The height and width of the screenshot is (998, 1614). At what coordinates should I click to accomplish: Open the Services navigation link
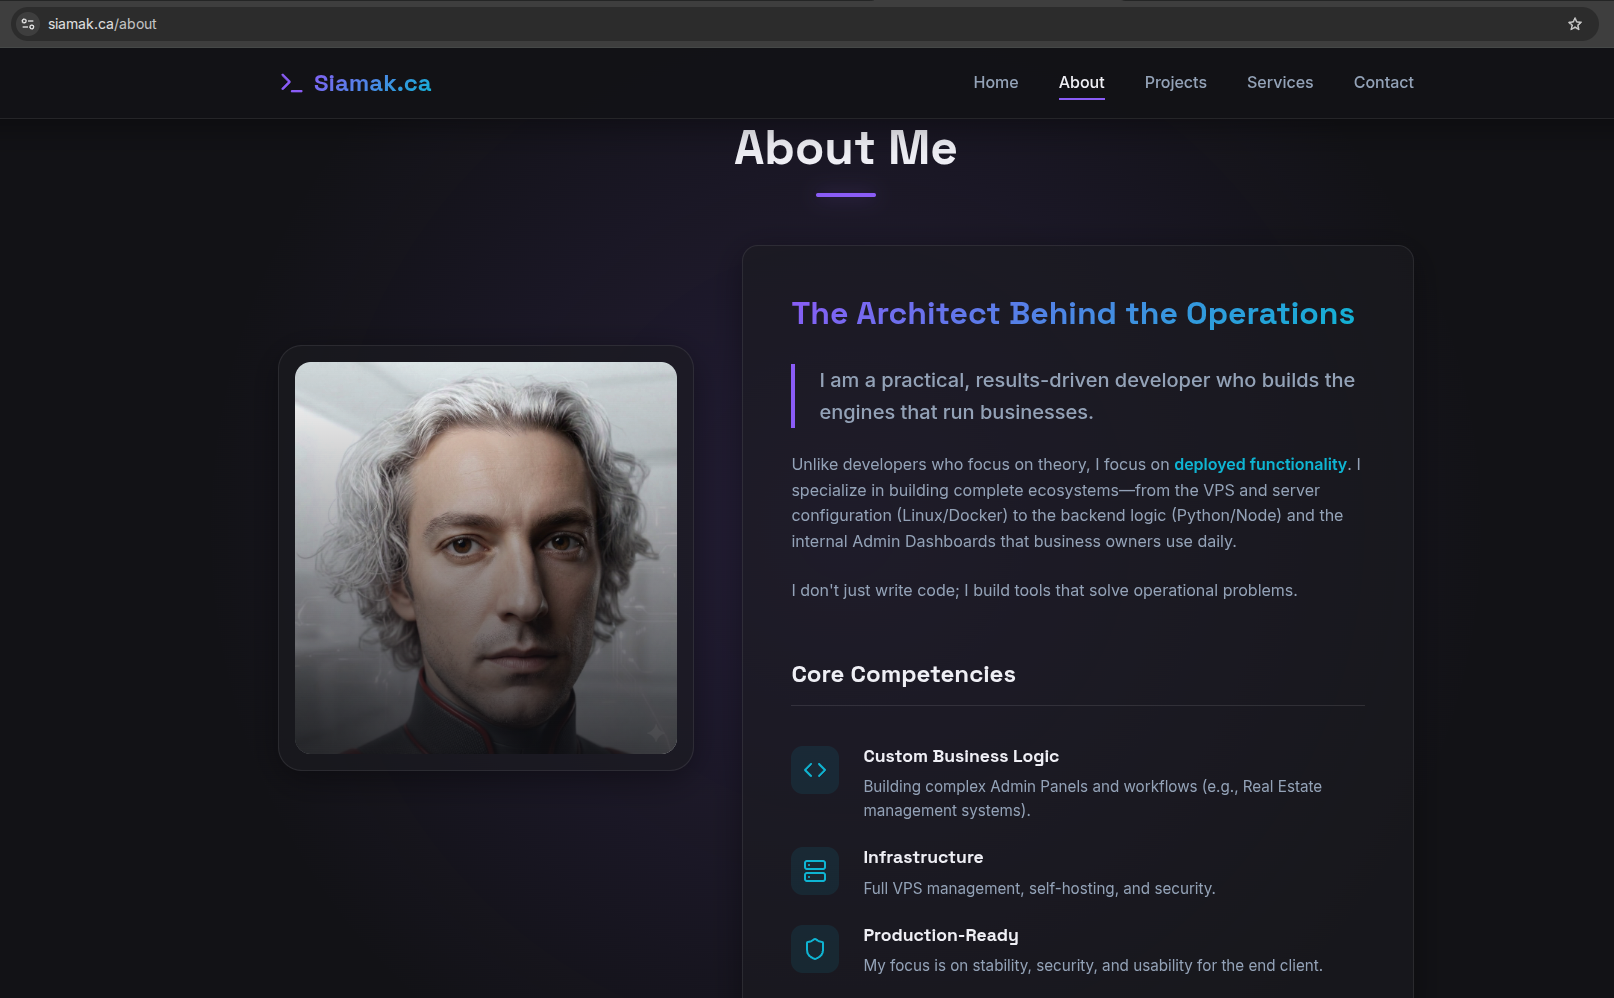1280,83
